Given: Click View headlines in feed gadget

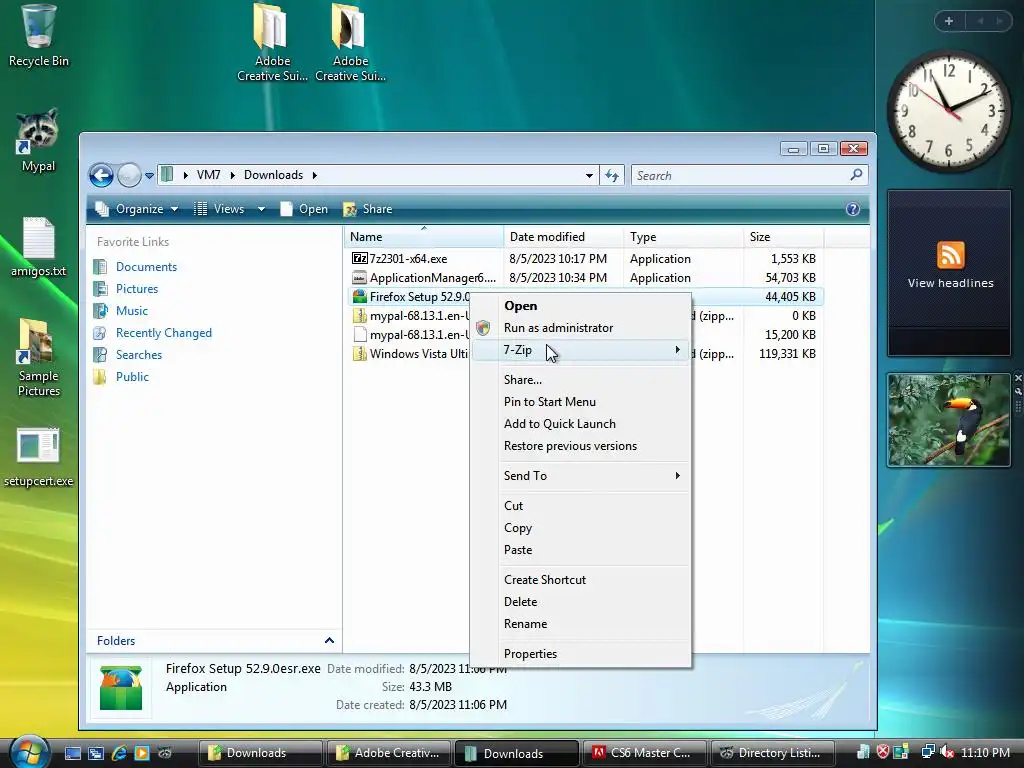Looking at the screenshot, I should (x=950, y=283).
